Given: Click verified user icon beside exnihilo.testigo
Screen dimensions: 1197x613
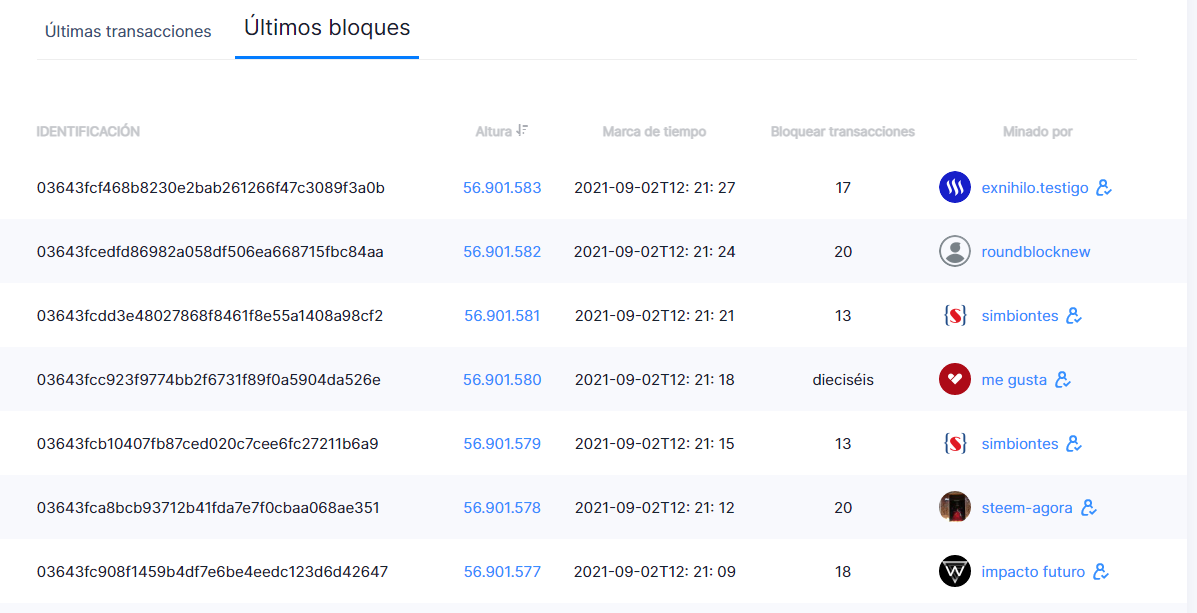Looking at the screenshot, I should 1104,187.
